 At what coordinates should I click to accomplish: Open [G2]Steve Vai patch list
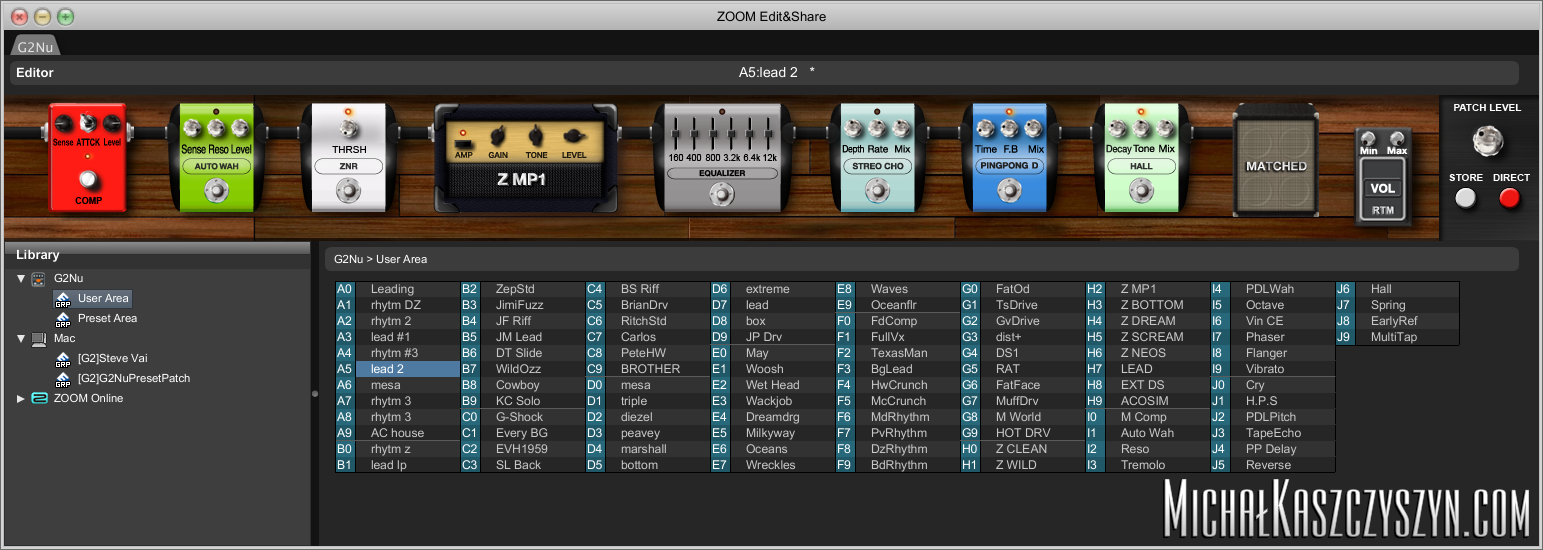coord(112,358)
